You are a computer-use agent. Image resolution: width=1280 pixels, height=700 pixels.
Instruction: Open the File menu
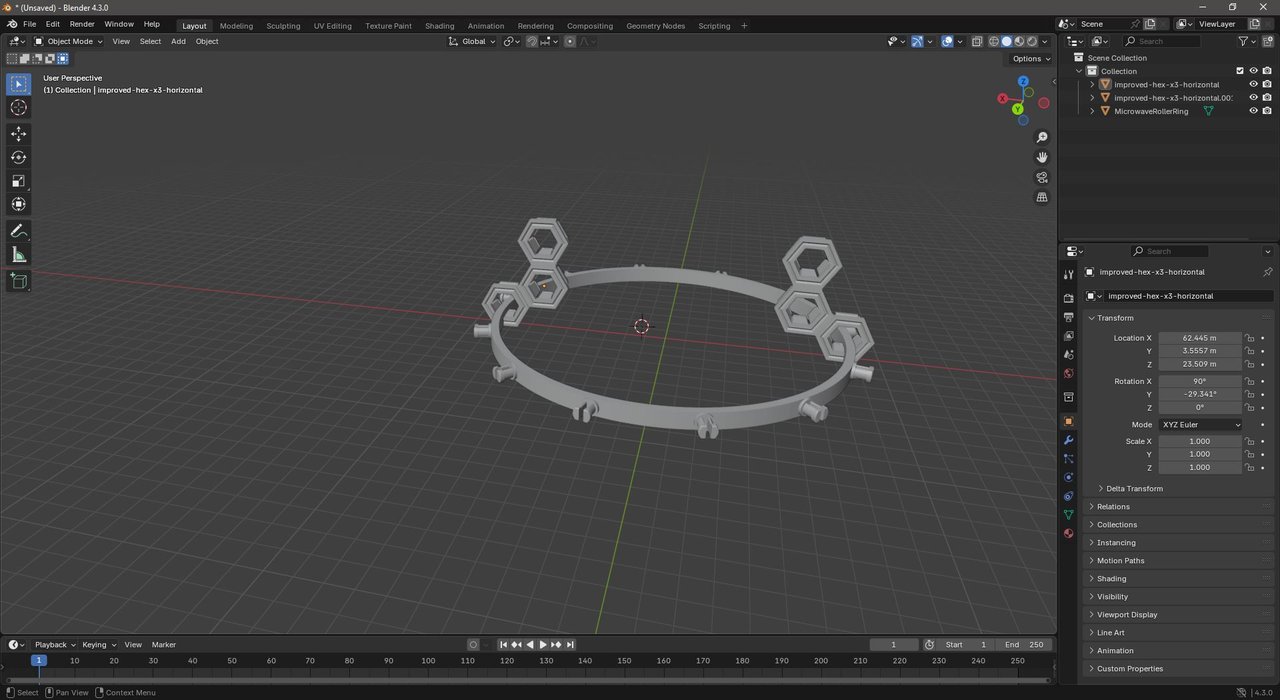29,24
